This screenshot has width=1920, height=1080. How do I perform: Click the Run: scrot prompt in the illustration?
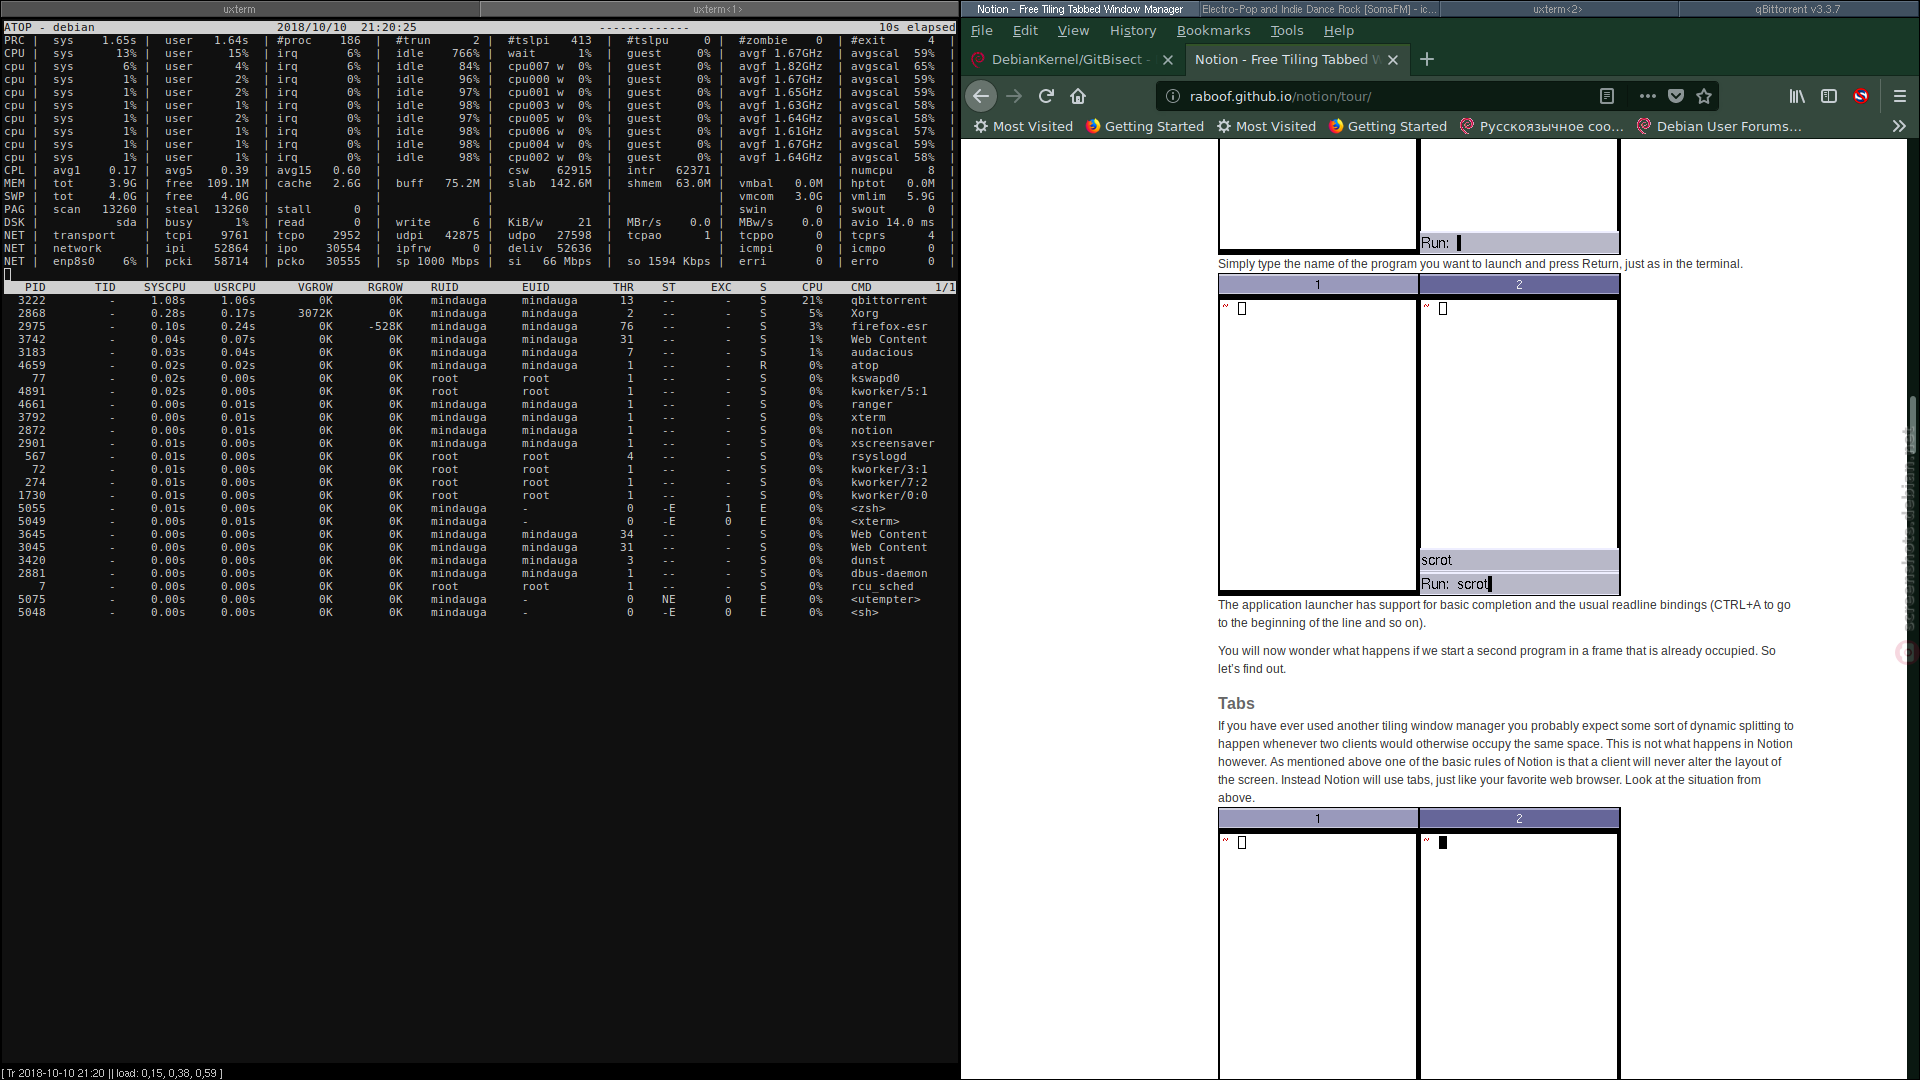1519,584
